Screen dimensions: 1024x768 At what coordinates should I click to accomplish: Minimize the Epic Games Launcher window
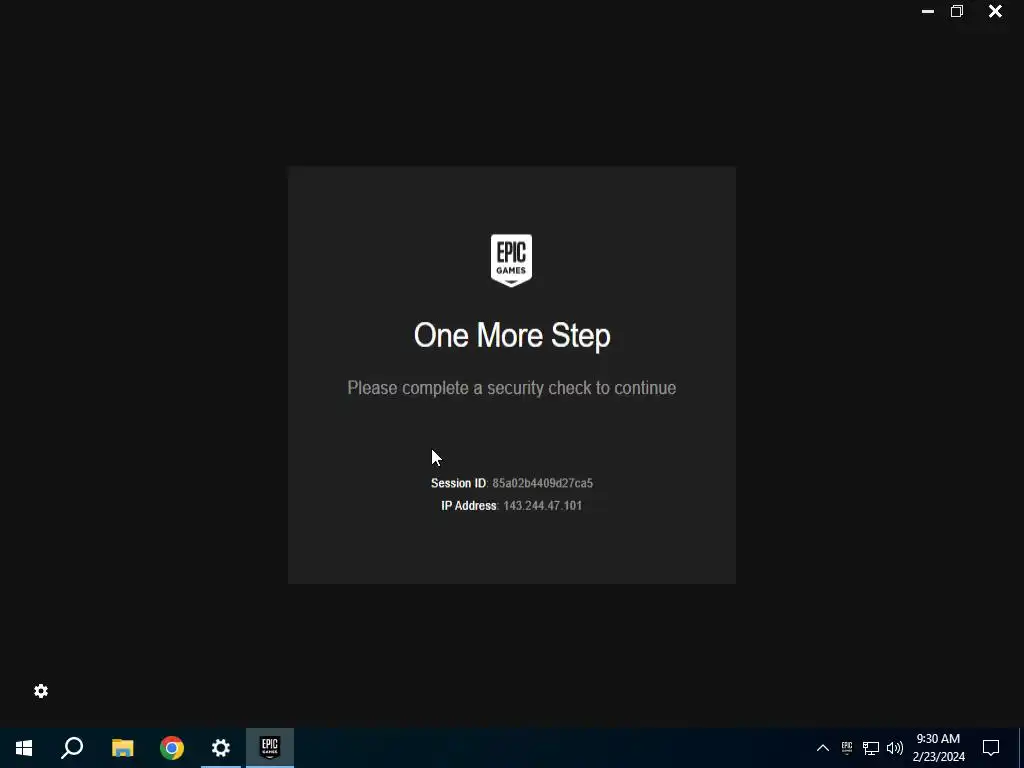(927, 11)
